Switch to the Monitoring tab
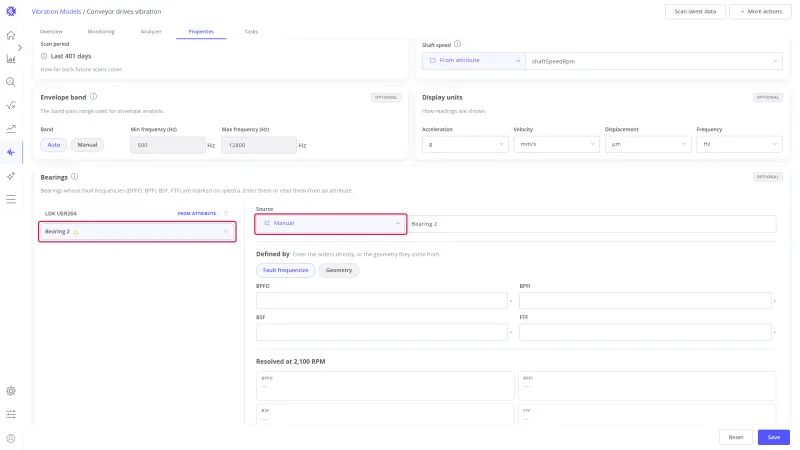The image size is (800, 450). click(101, 32)
